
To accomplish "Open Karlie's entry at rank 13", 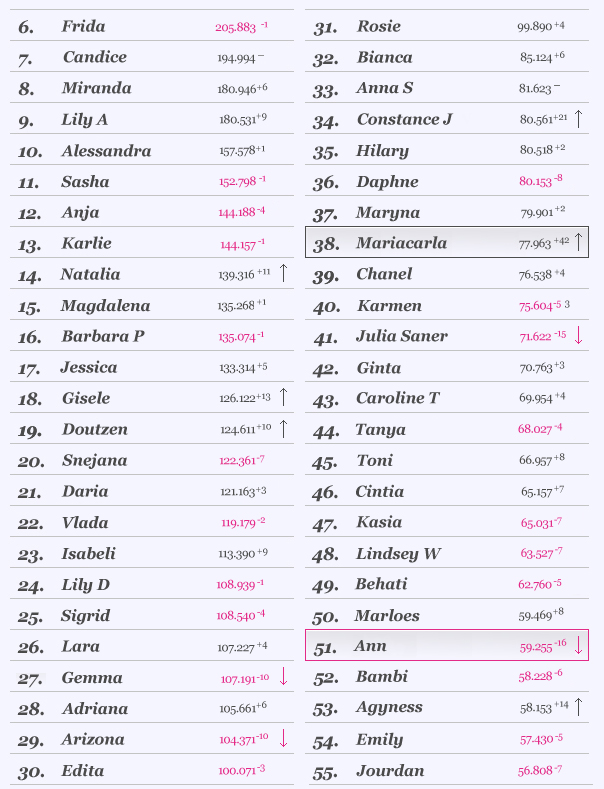I will (86, 243).
